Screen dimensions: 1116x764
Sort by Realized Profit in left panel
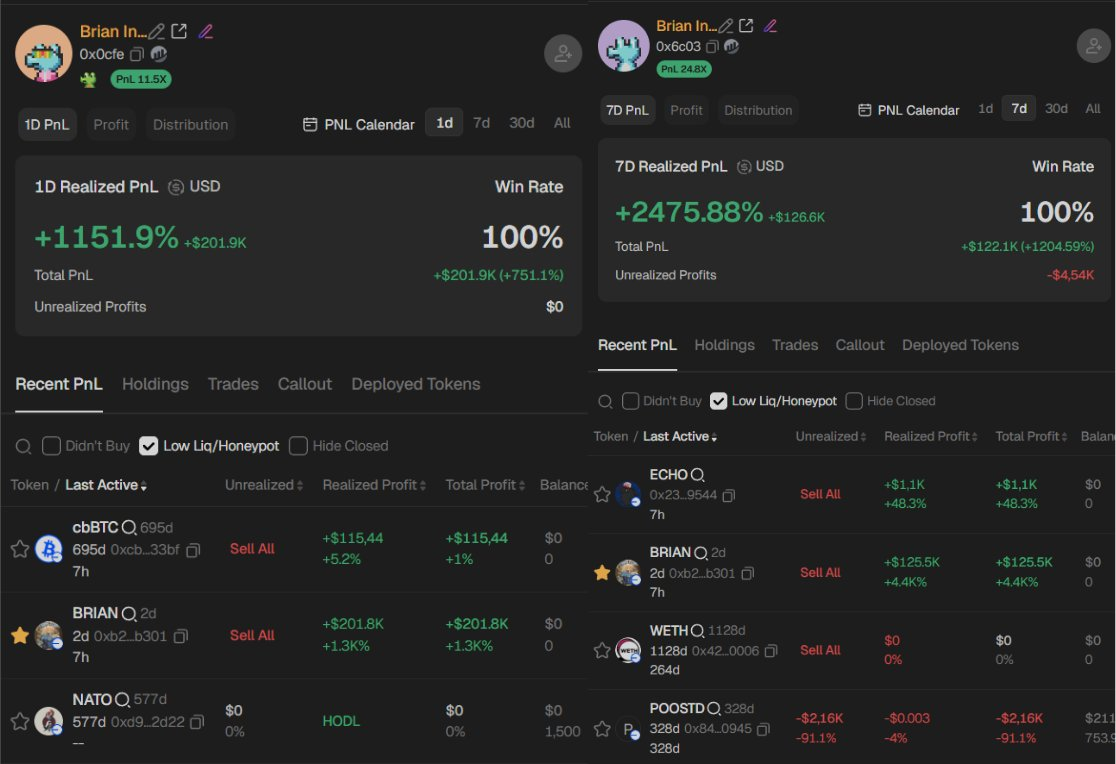(x=374, y=485)
